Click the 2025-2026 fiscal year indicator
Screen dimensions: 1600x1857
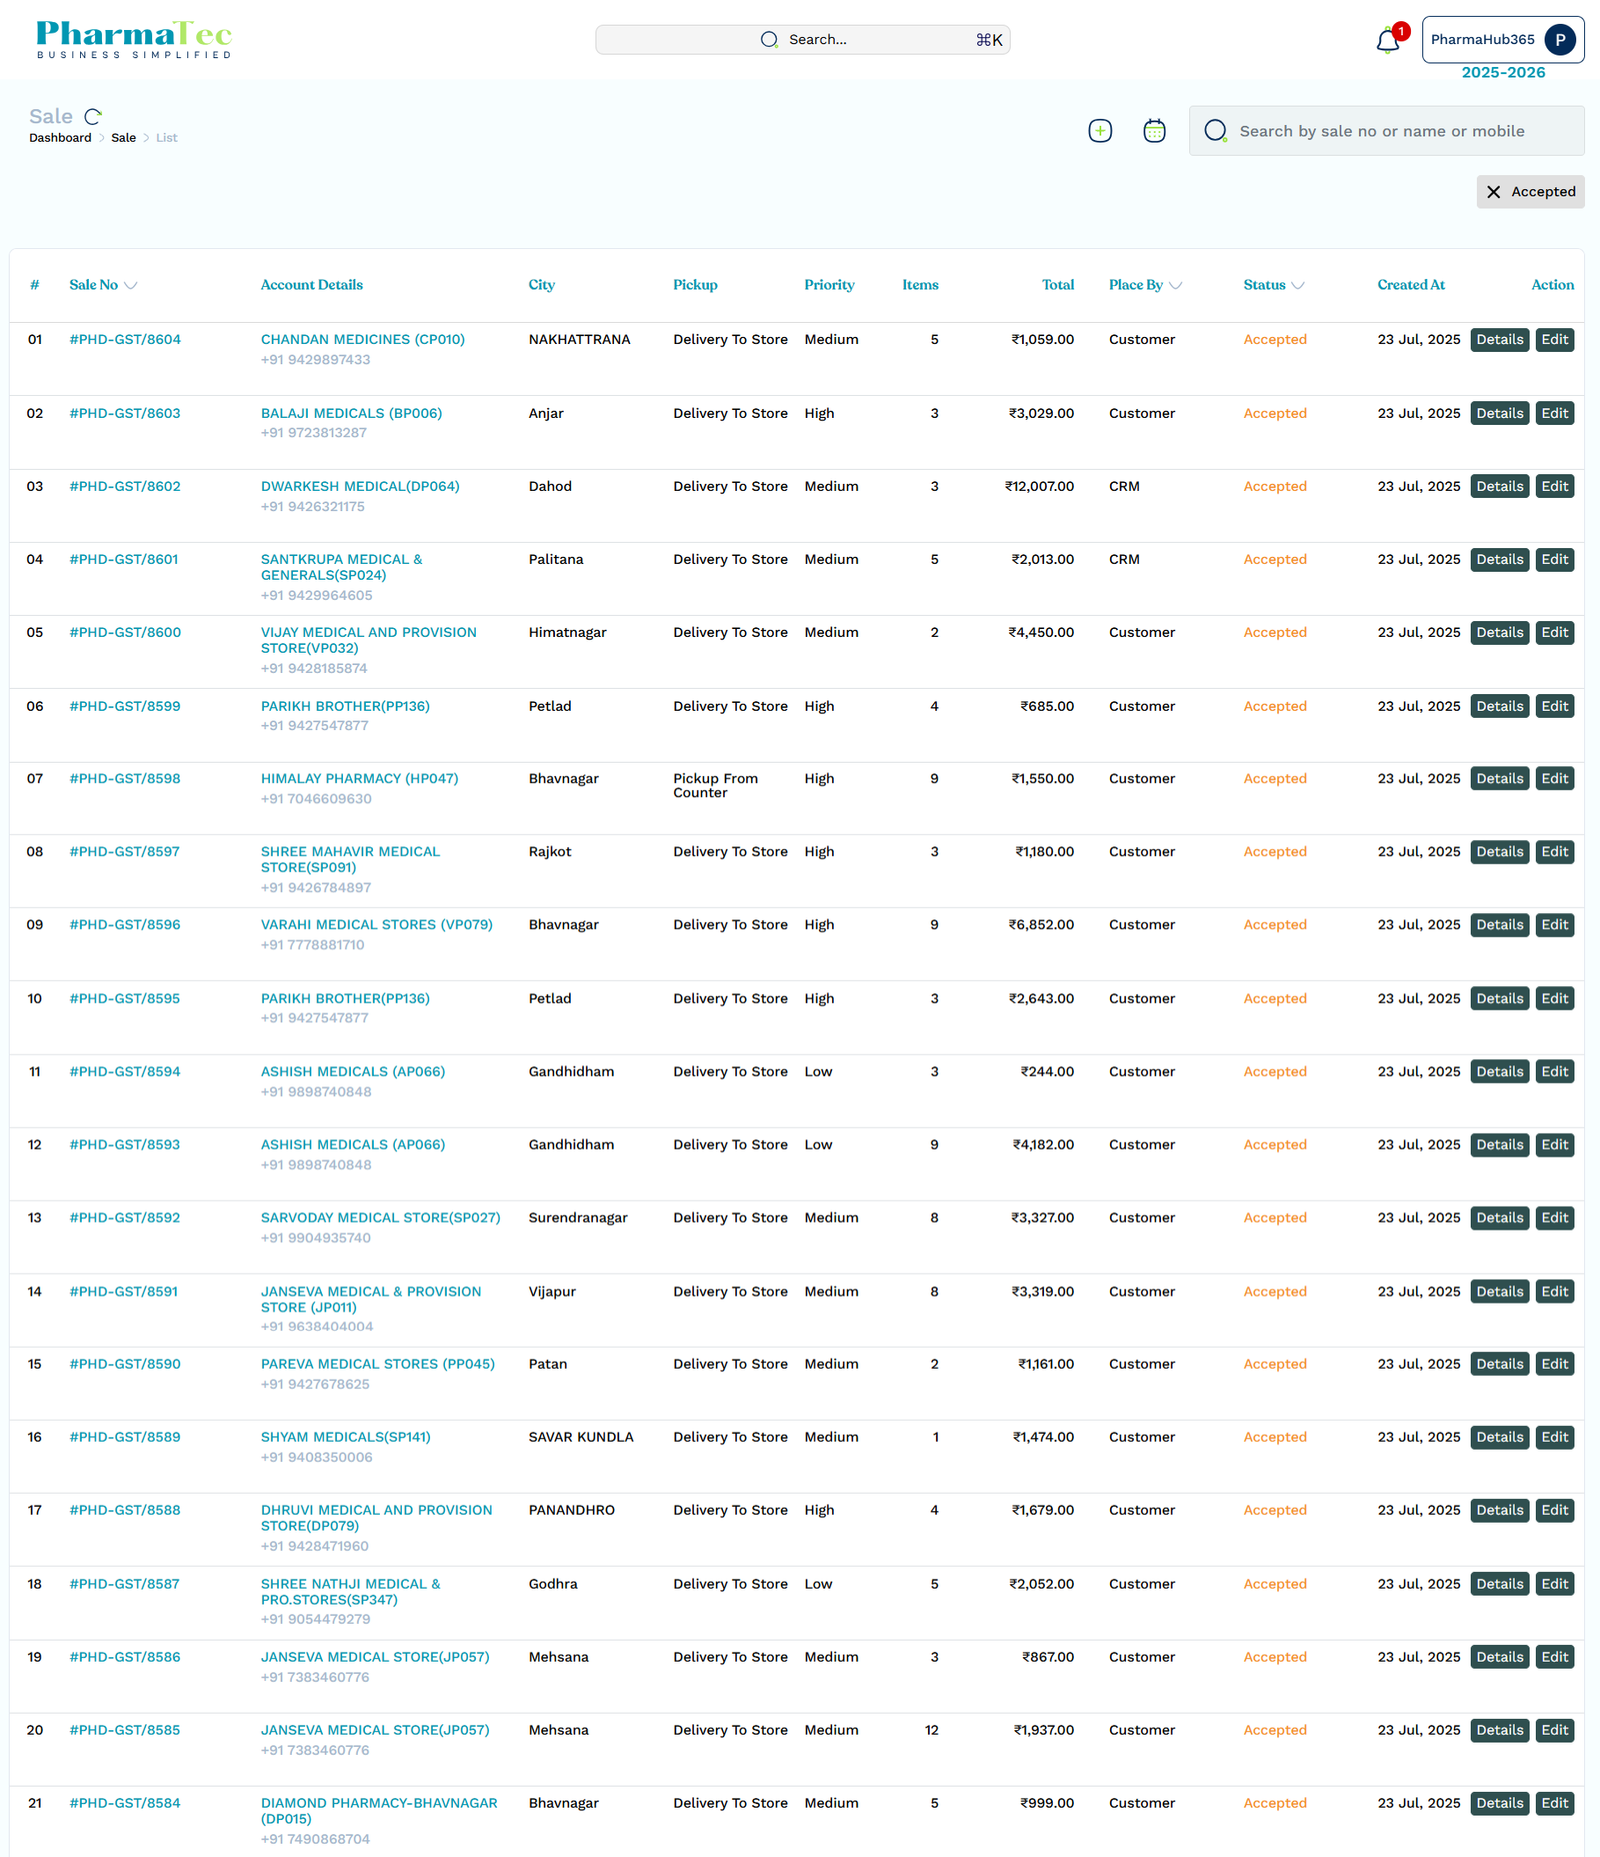(x=1502, y=72)
